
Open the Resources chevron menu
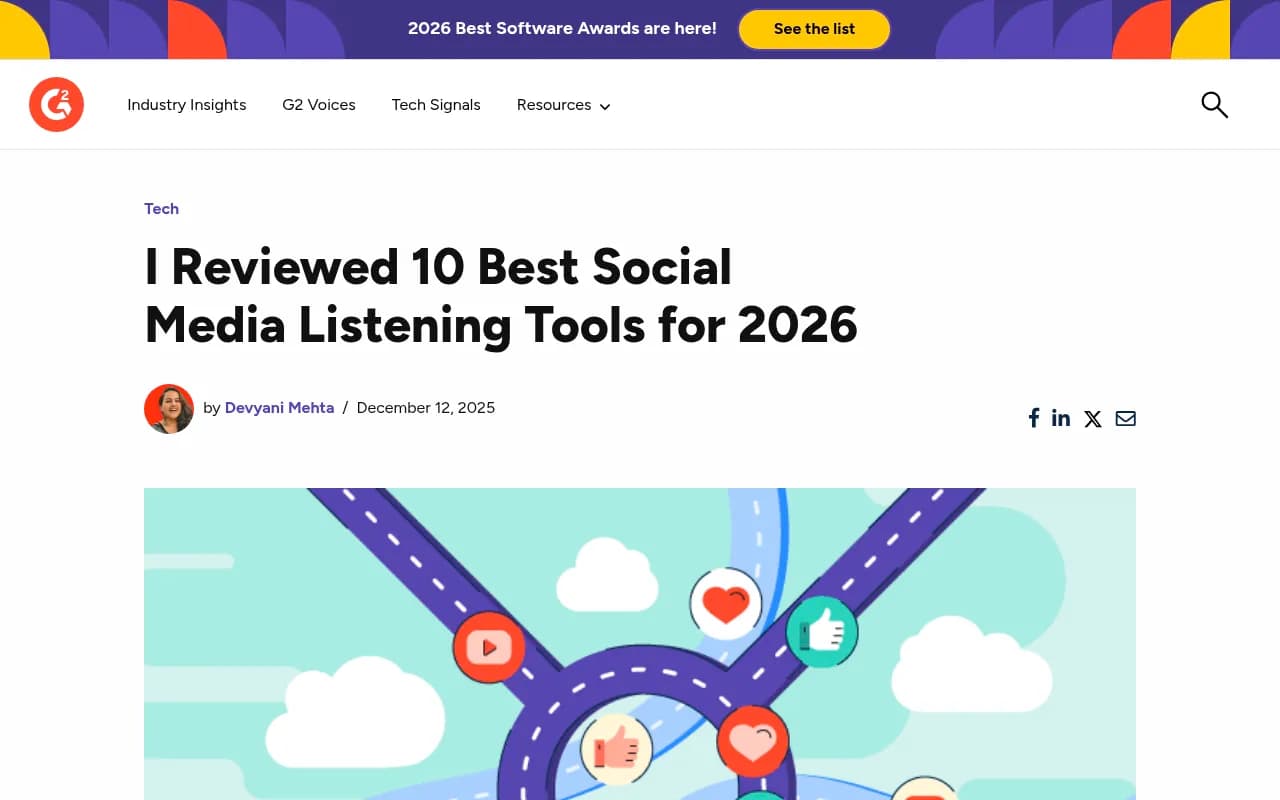604,106
